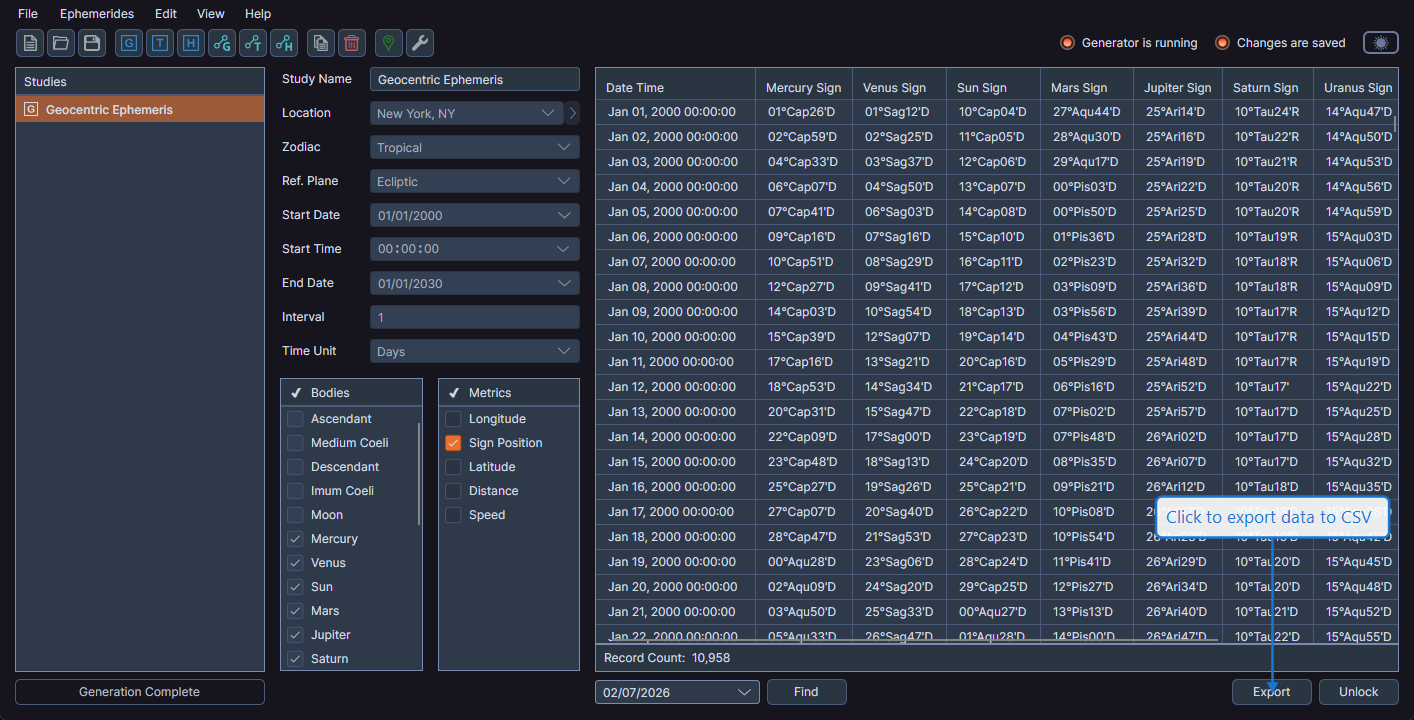Open the Zodiac dropdown
1414x720 pixels.
pos(474,146)
